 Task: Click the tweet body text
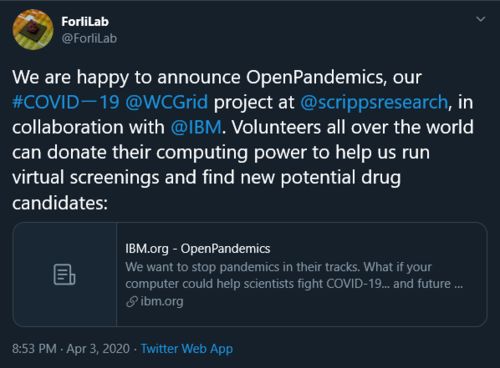point(243,140)
